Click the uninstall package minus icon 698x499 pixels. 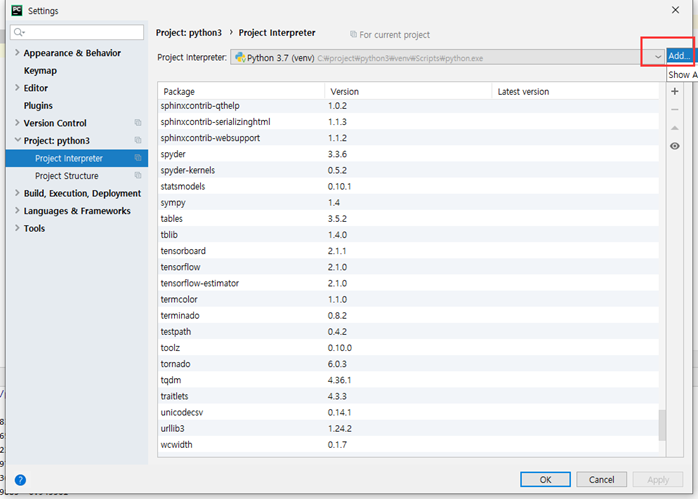pos(675,110)
